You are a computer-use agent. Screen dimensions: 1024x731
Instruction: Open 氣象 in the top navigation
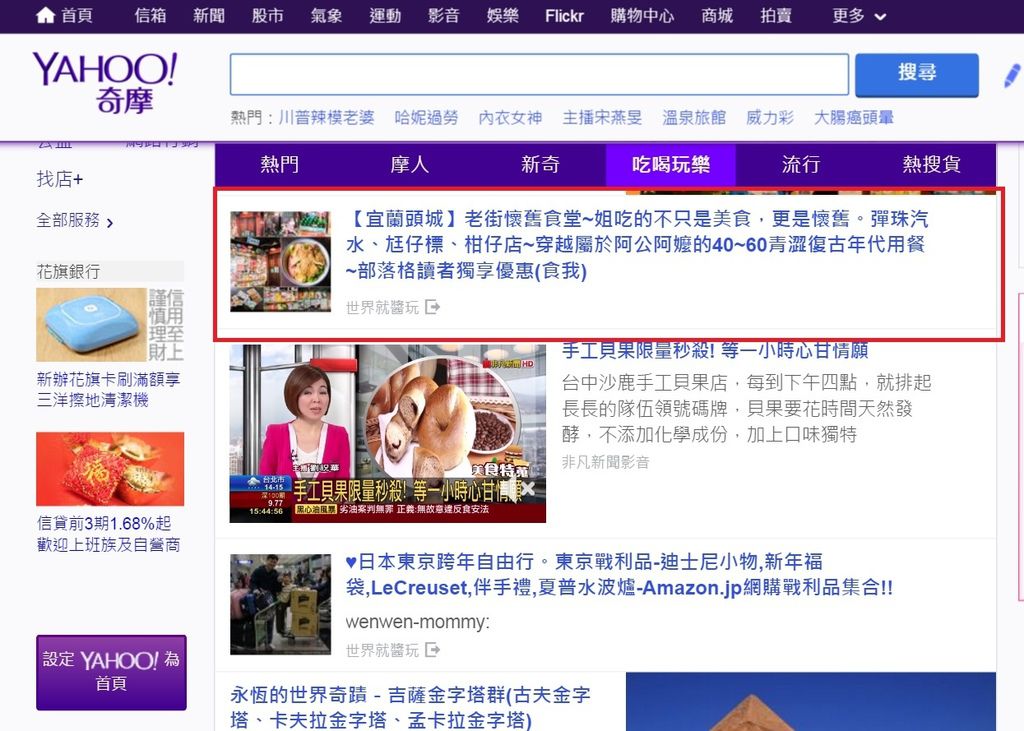[x=327, y=16]
